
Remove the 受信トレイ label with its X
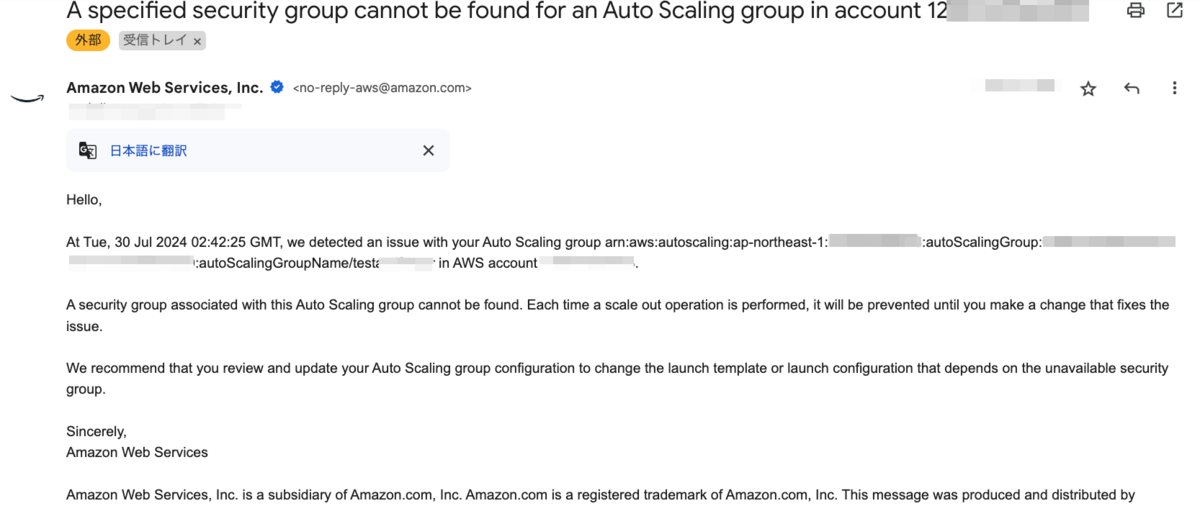coord(197,41)
